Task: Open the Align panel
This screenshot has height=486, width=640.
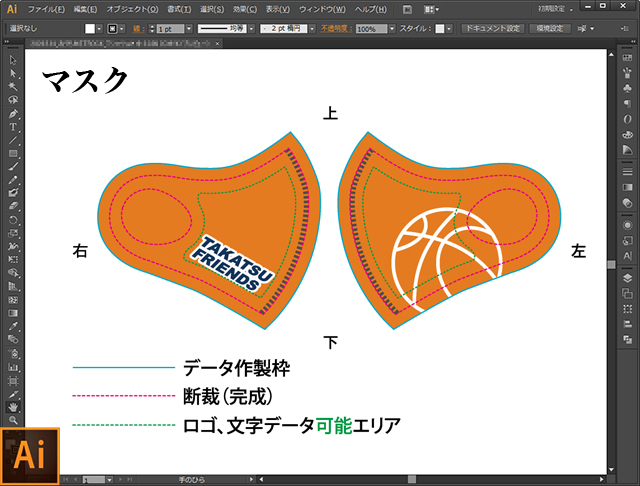Action: (627, 324)
